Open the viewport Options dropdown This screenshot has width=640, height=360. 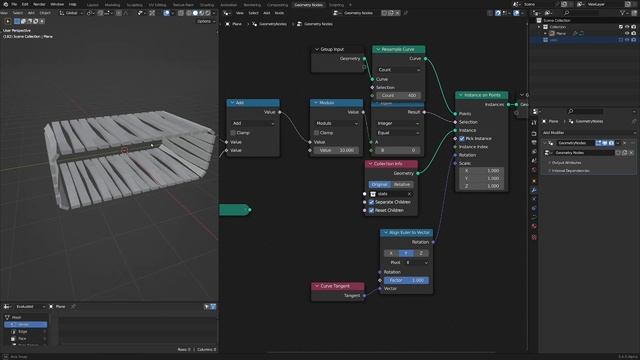tap(205, 21)
